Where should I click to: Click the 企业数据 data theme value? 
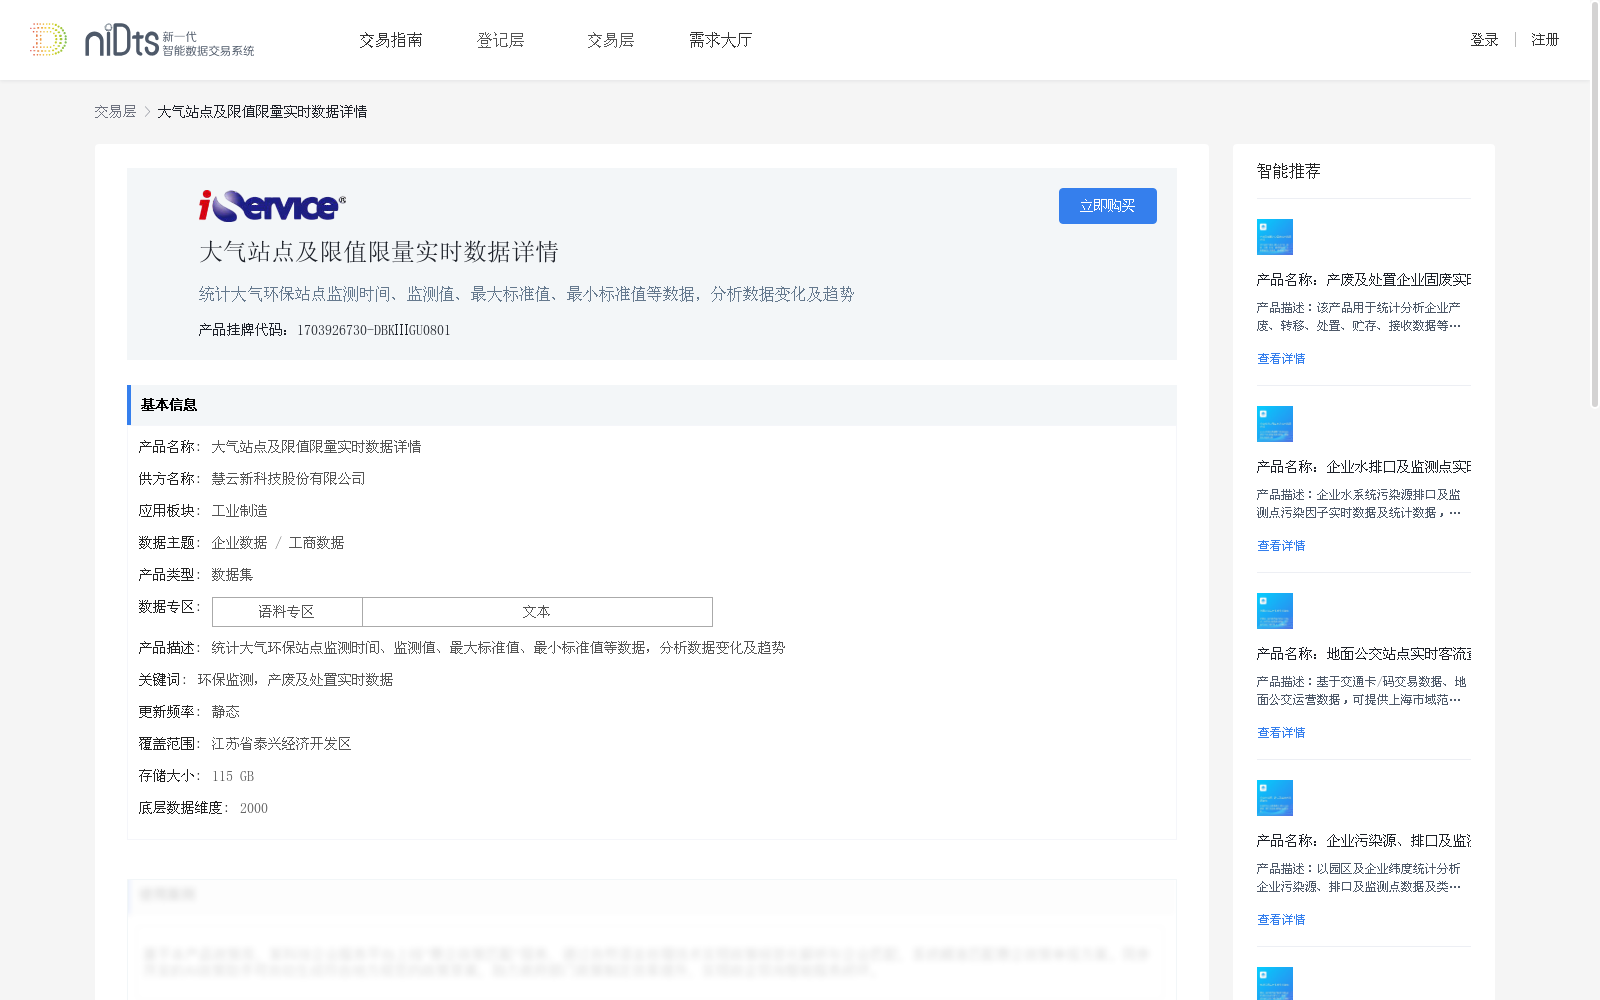click(239, 543)
